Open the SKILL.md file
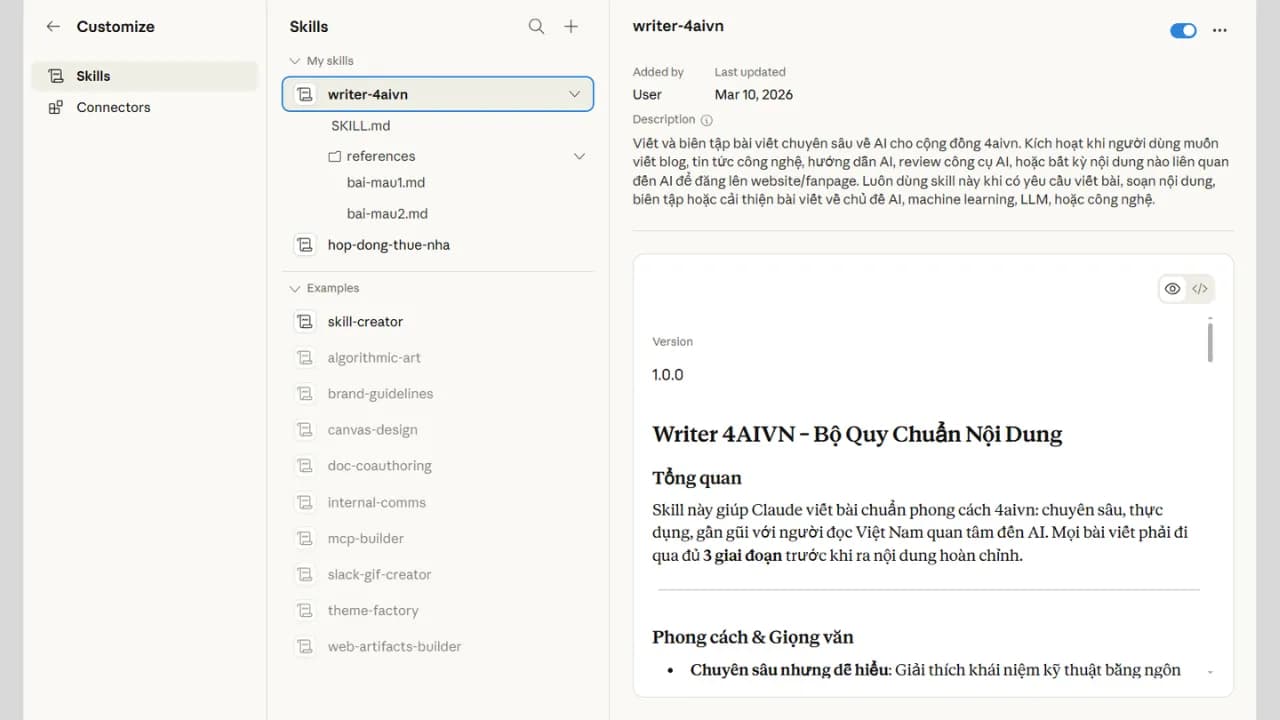This screenshot has width=1280, height=720. pyautogui.click(x=361, y=126)
